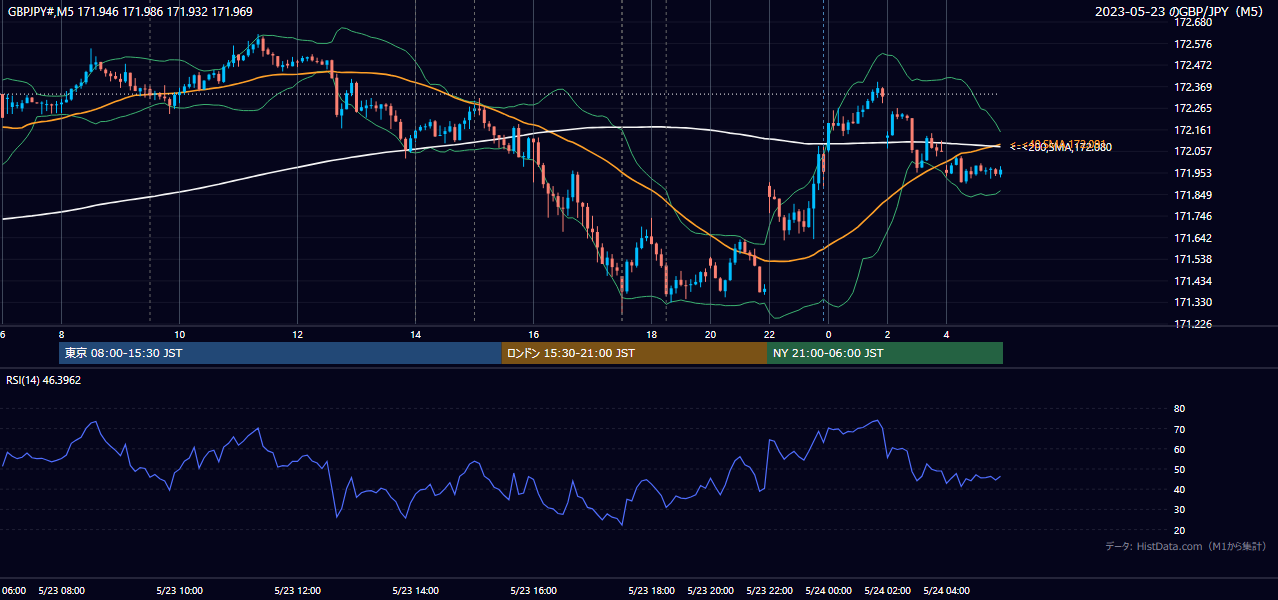Click the RSI axis level 60
1278x600 pixels.
click(1180, 449)
